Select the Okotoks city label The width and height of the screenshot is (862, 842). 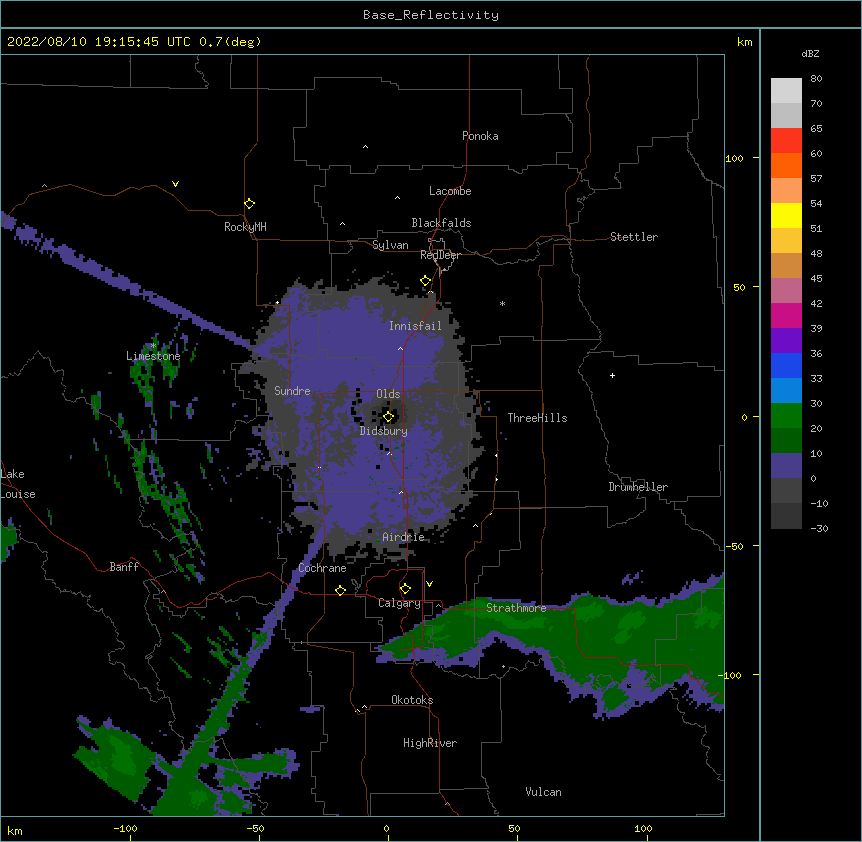point(412,700)
